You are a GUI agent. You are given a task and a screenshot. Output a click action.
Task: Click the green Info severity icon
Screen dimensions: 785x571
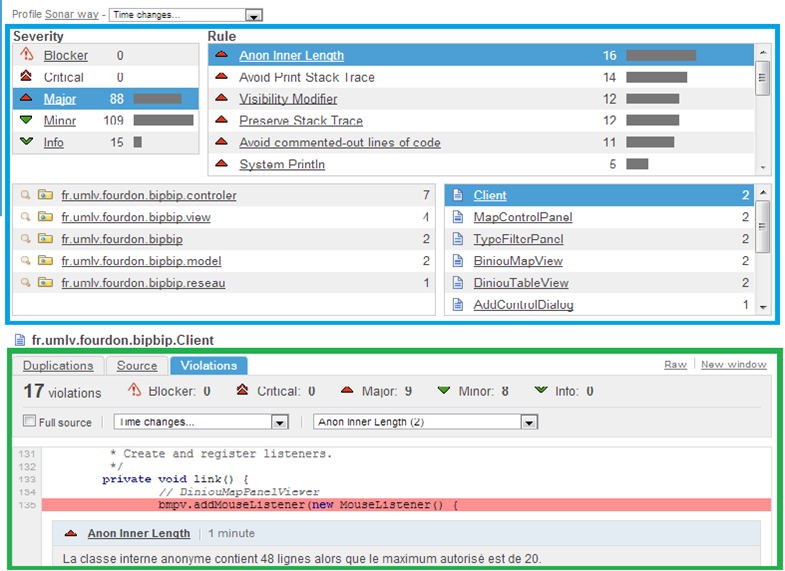pyautogui.click(x=27, y=143)
